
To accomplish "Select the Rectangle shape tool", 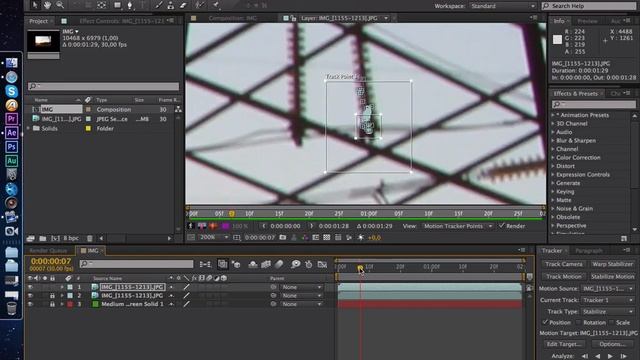I will [x=117, y=5].
